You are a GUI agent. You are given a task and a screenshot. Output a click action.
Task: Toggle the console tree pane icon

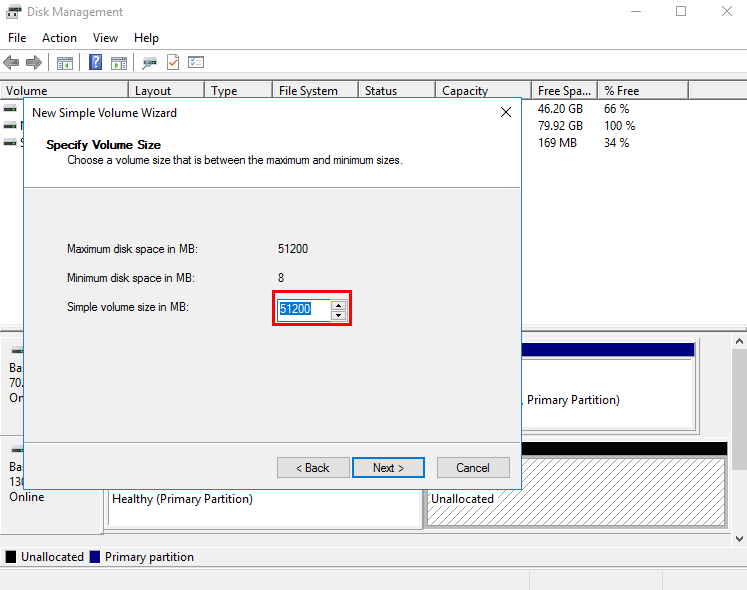tap(65, 62)
